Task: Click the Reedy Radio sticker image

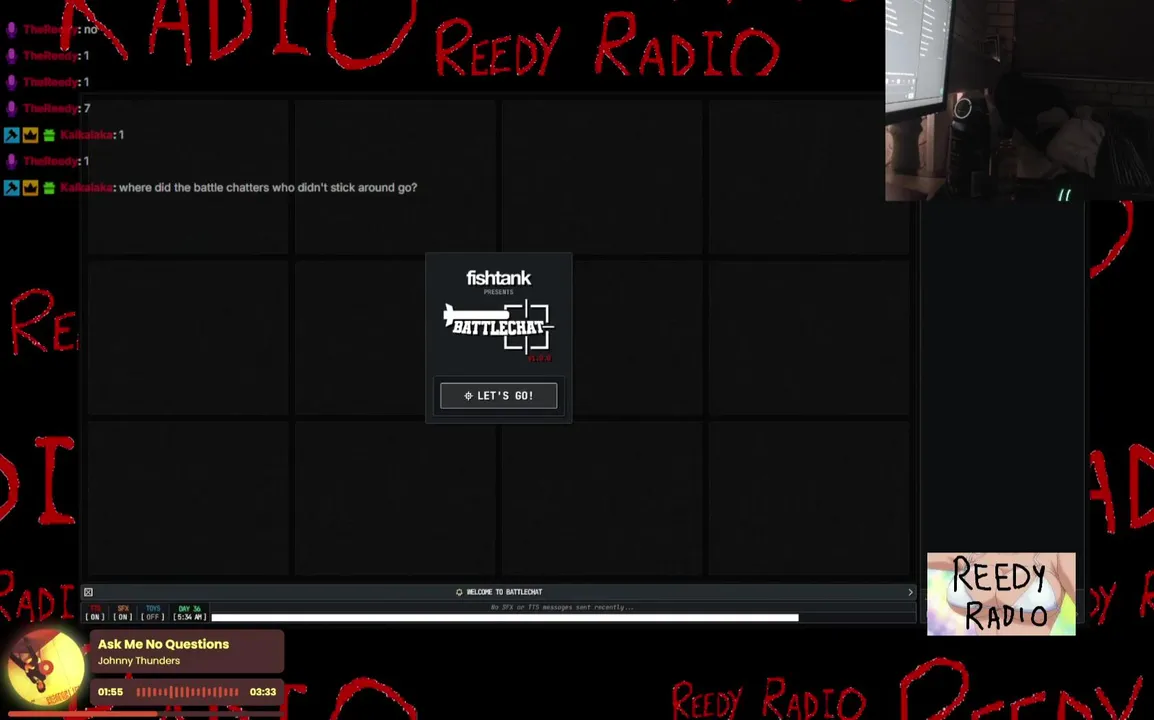Action: point(1001,594)
